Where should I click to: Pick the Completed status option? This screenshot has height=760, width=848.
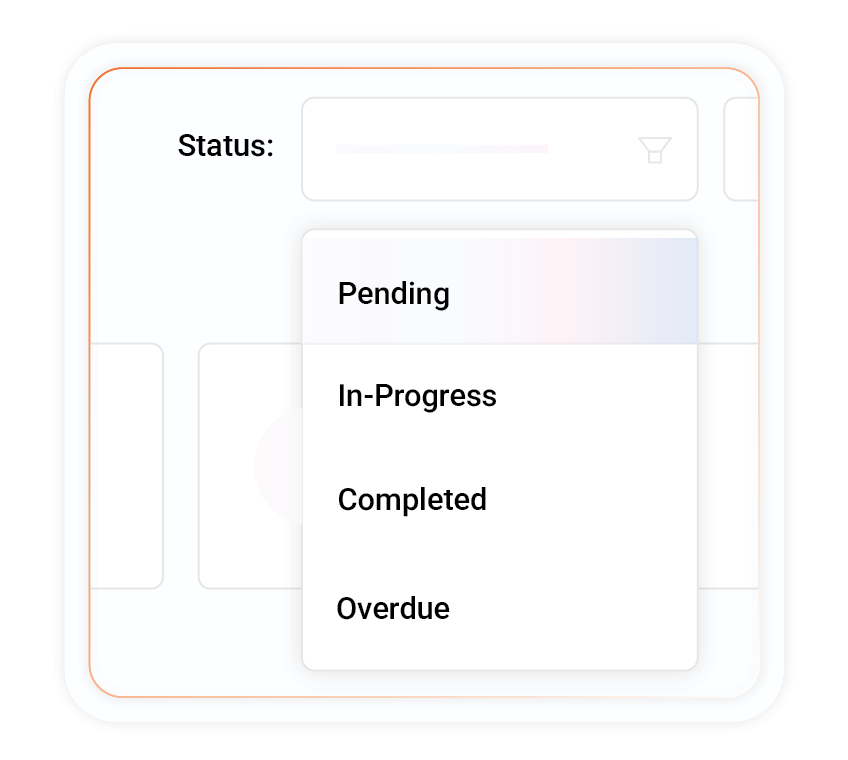click(412, 499)
